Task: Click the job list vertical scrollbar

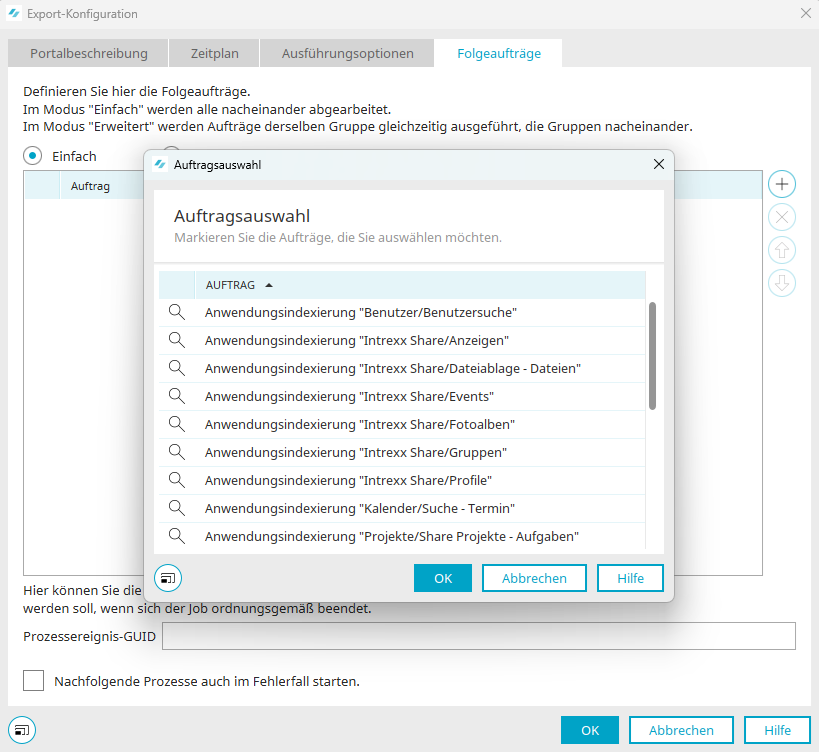Action: [x=652, y=356]
